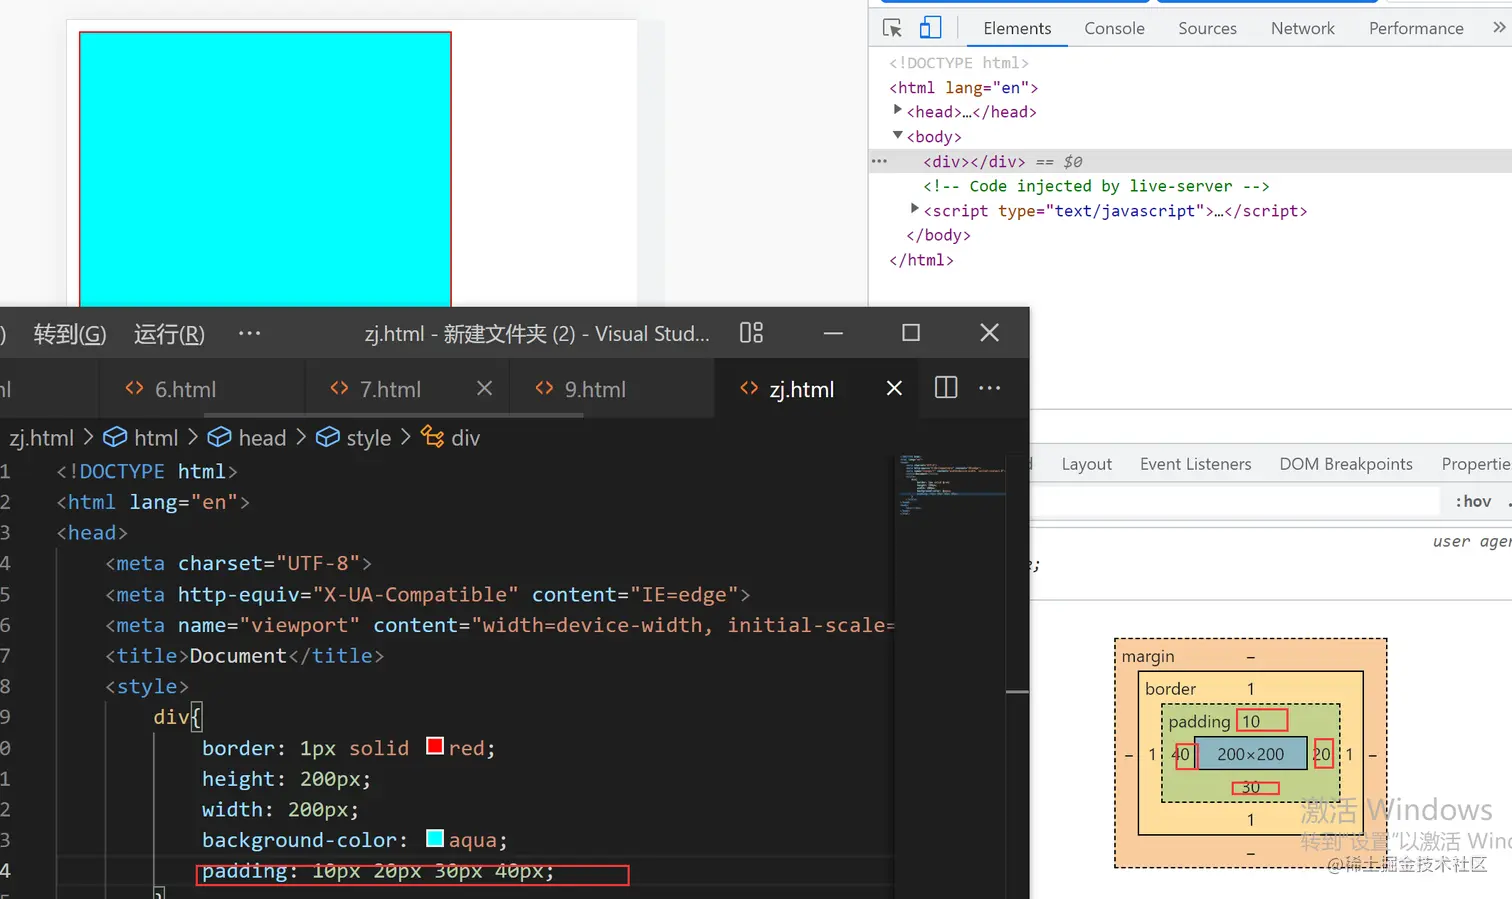Open the Event Listeners tab
The width and height of the screenshot is (1512, 899).
[x=1195, y=464]
